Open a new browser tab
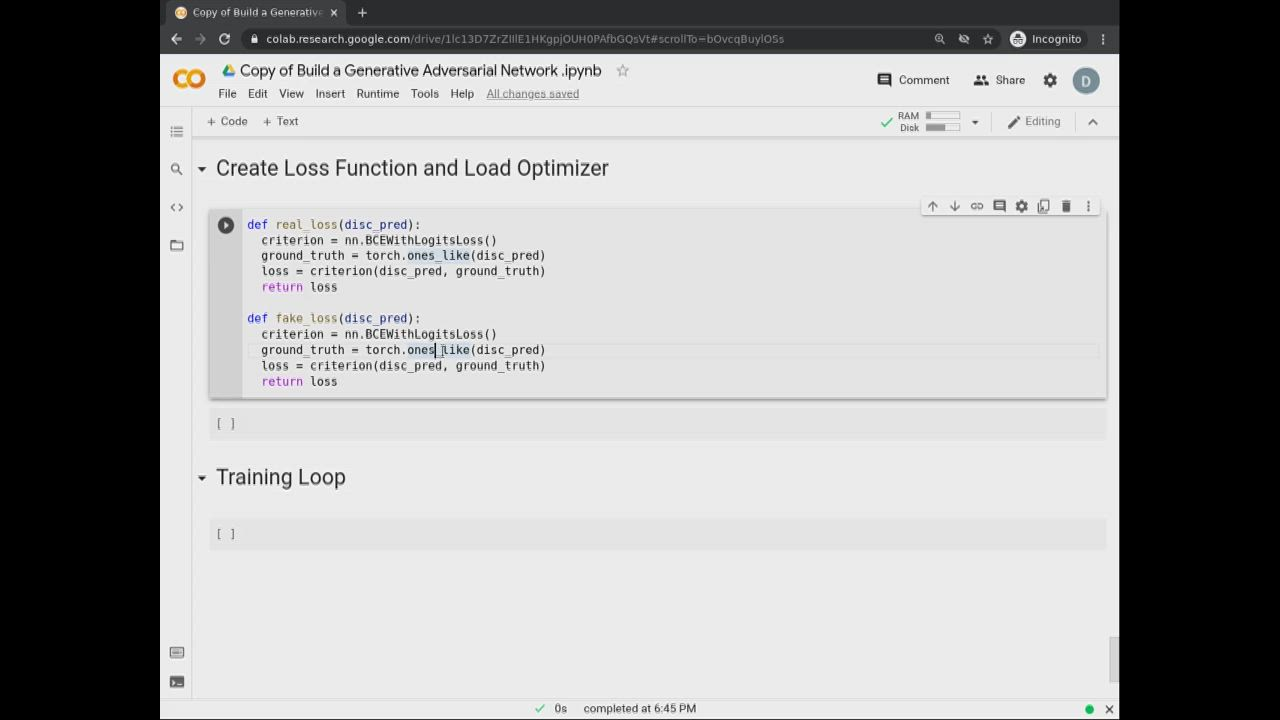The height and width of the screenshot is (720, 1280). pos(362,12)
